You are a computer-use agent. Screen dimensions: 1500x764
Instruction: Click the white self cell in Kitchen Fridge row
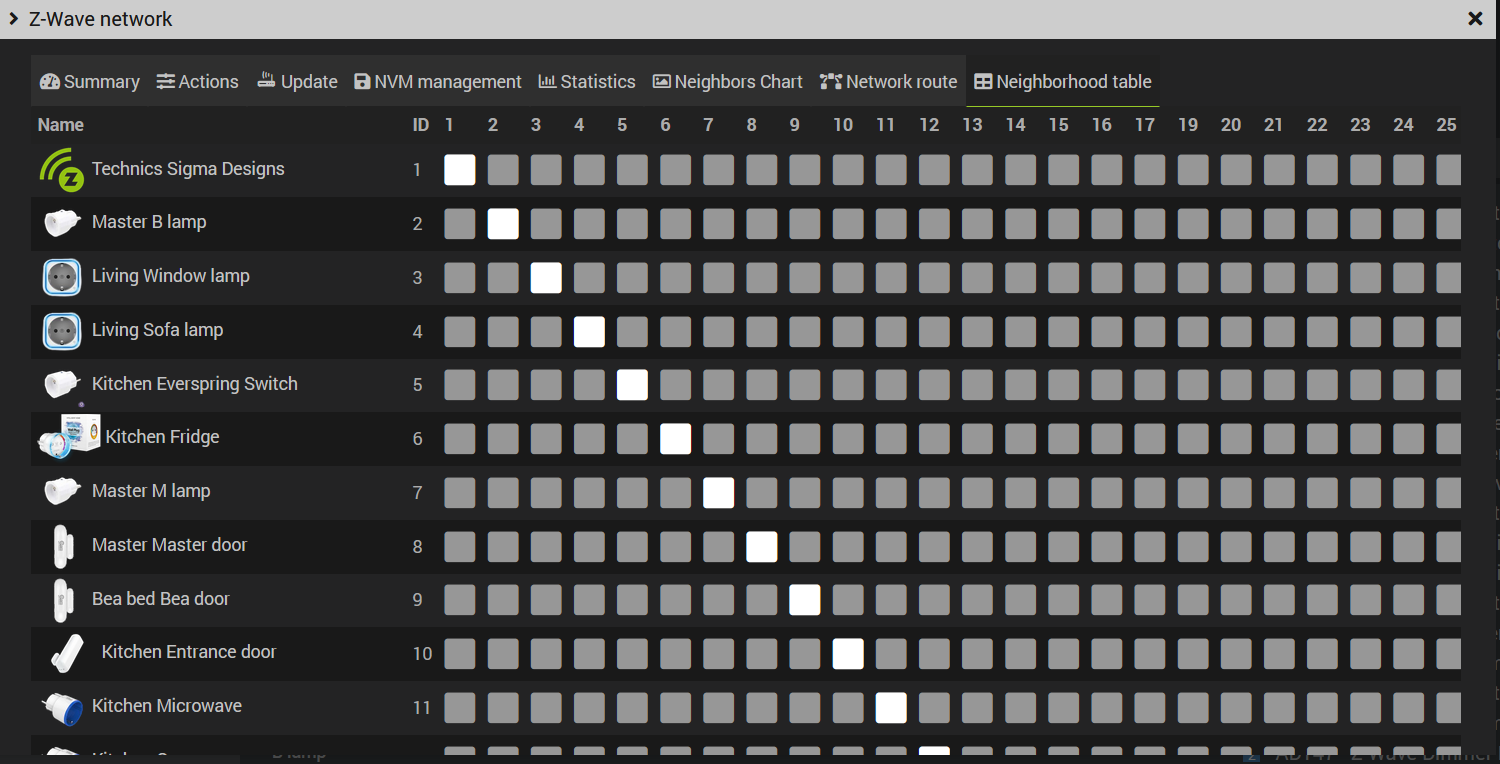tap(675, 439)
